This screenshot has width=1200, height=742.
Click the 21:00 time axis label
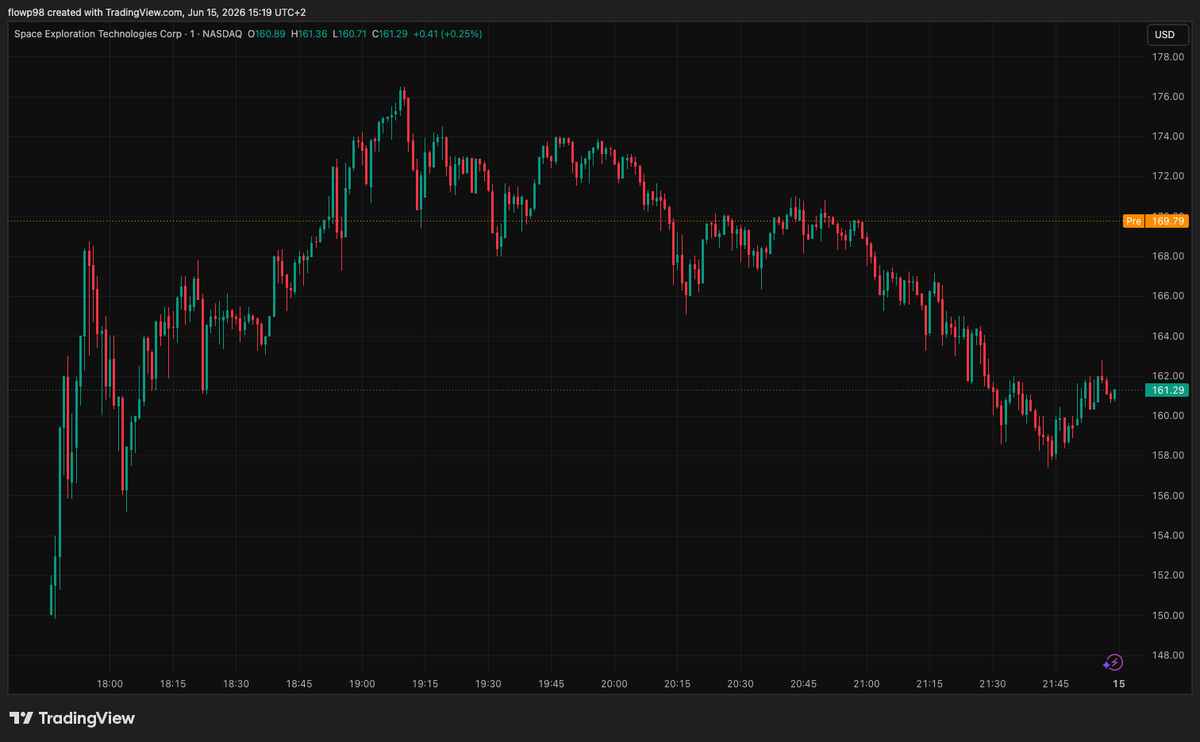(866, 684)
